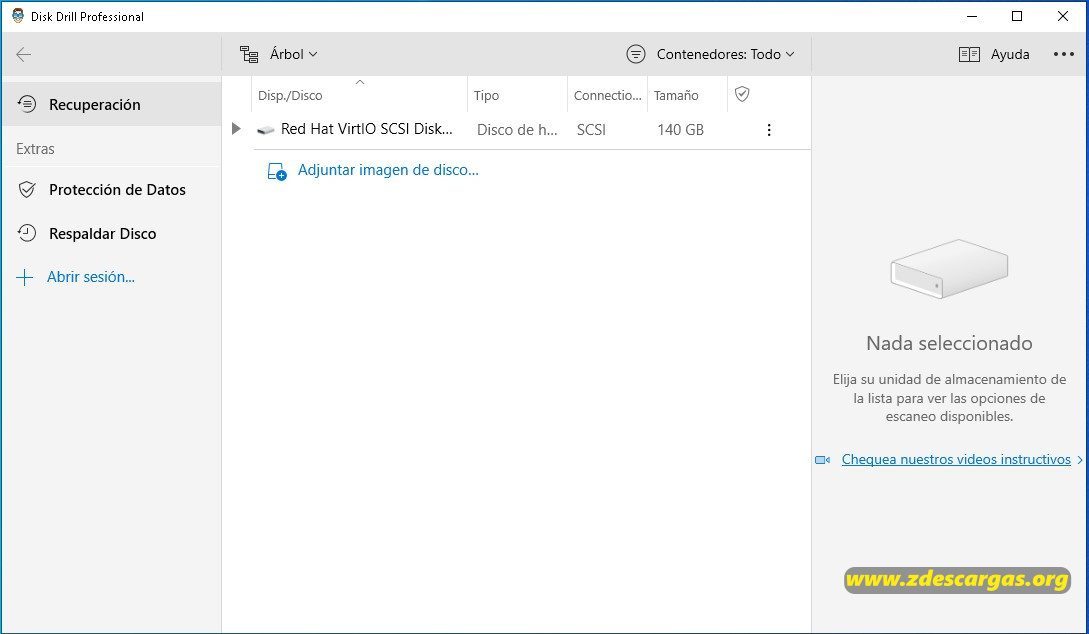Click the Connectio... column header
Image resolution: width=1089 pixels, height=634 pixels.
pos(607,96)
